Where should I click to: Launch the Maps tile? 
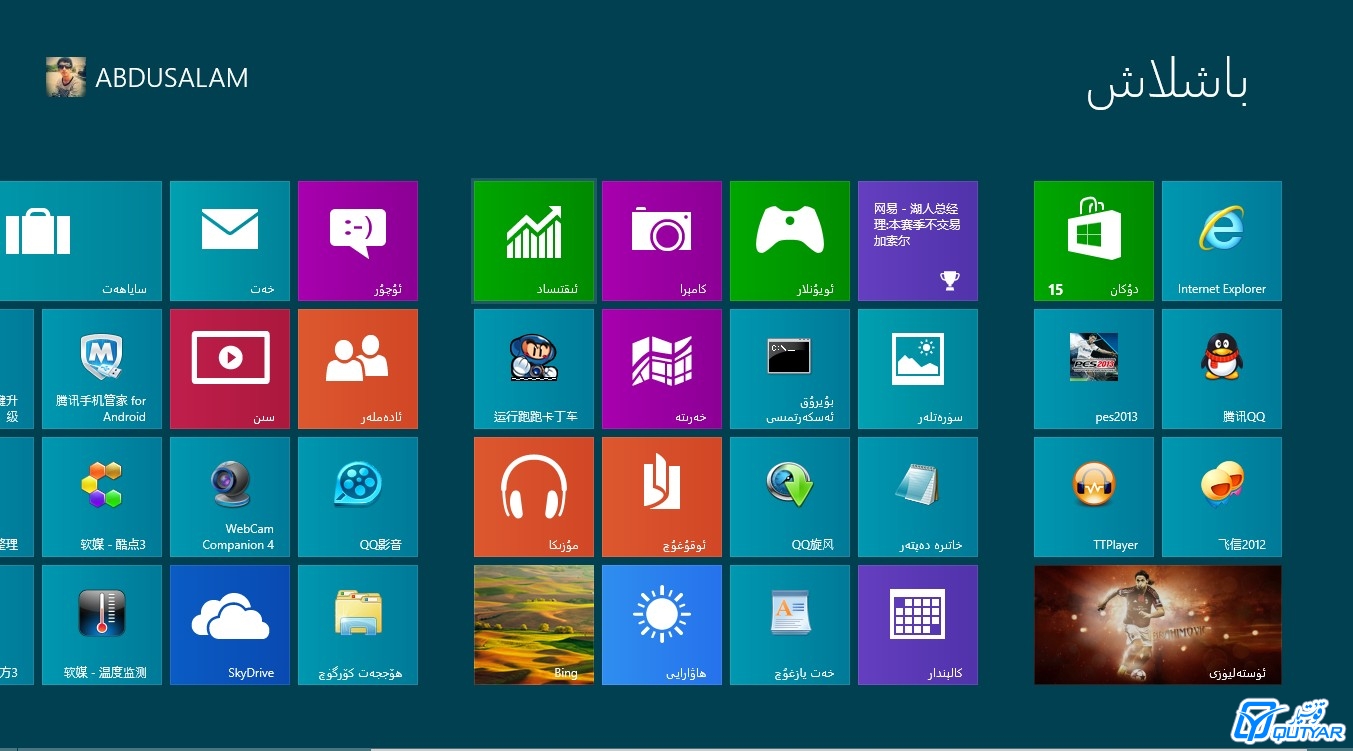point(662,369)
